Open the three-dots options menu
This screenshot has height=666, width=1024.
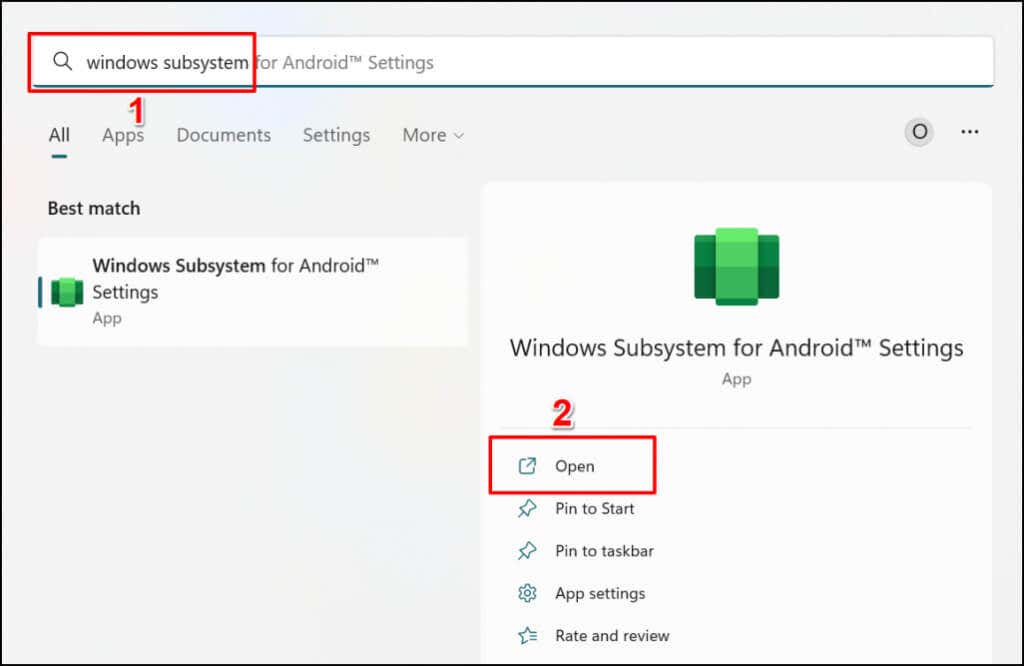click(970, 132)
